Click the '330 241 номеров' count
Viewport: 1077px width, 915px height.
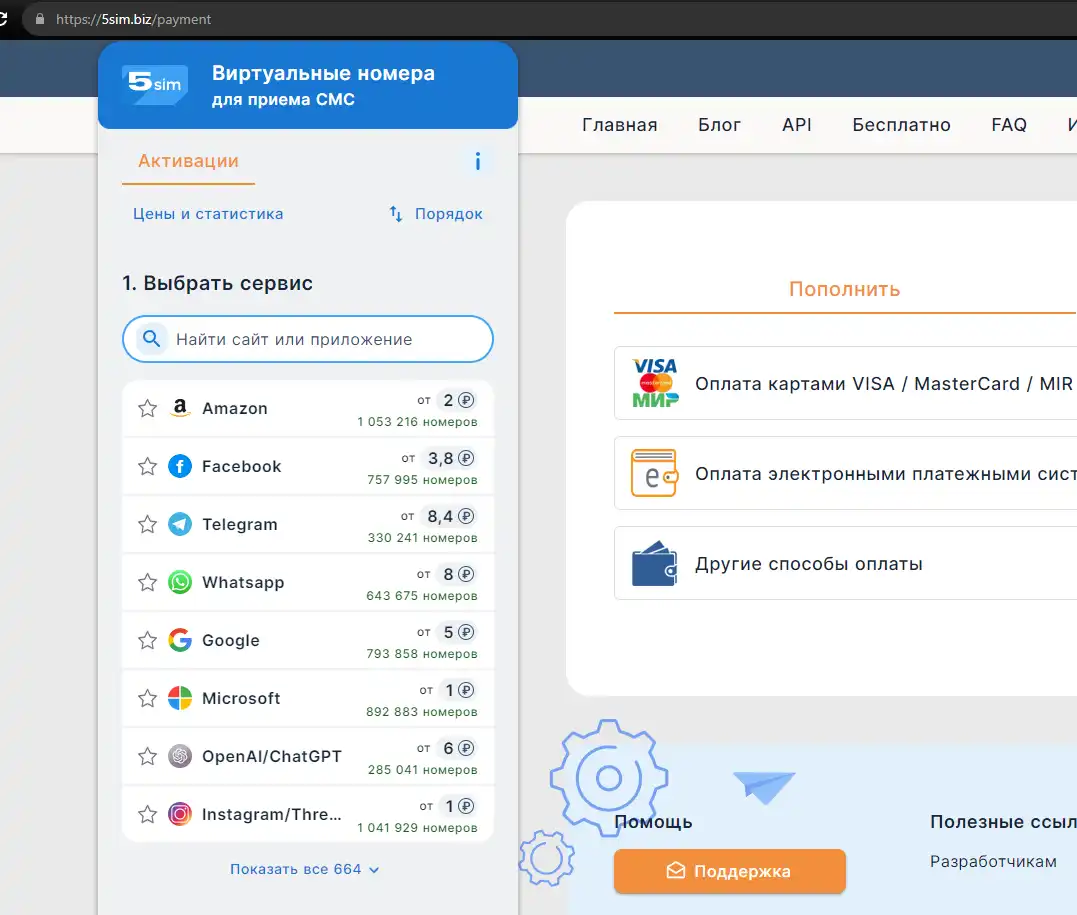pyautogui.click(x=422, y=538)
